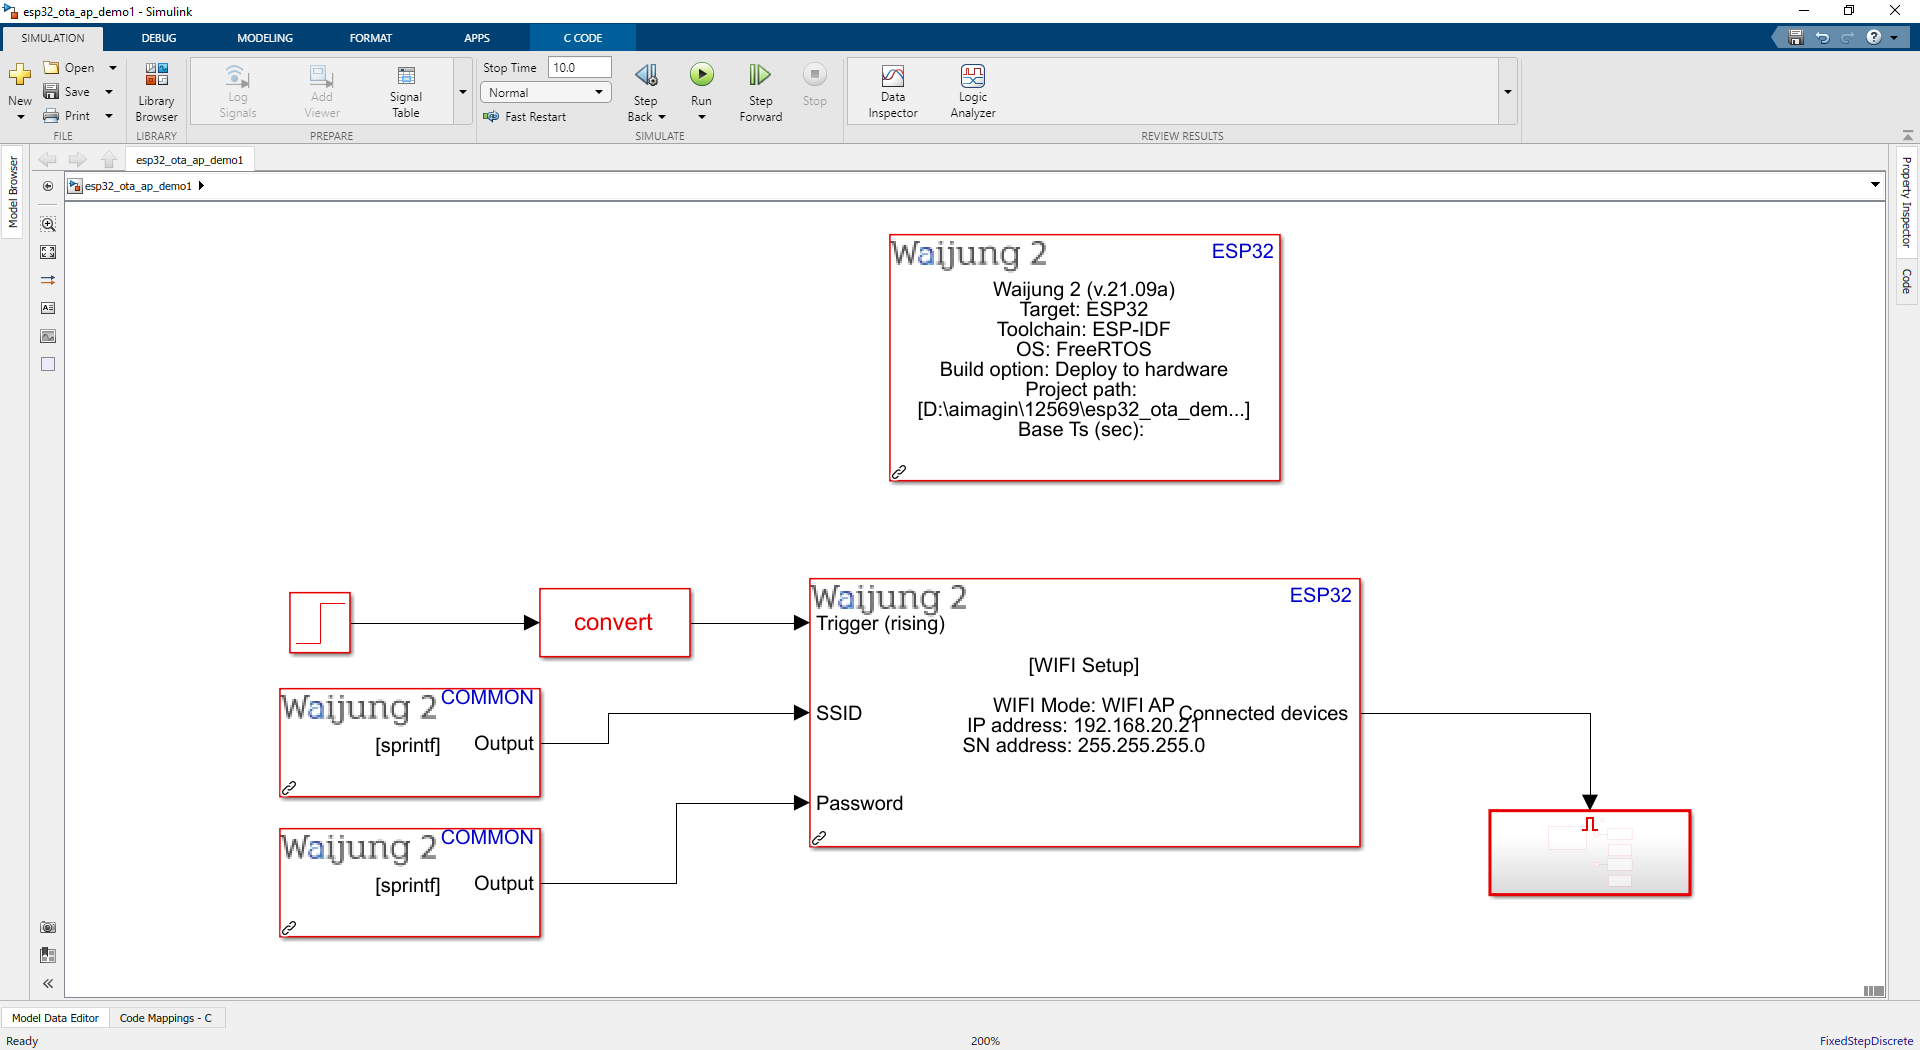Select the sprintf block connected to SSID
This screenshot has height=1050, width=1920.
[410, 743]
